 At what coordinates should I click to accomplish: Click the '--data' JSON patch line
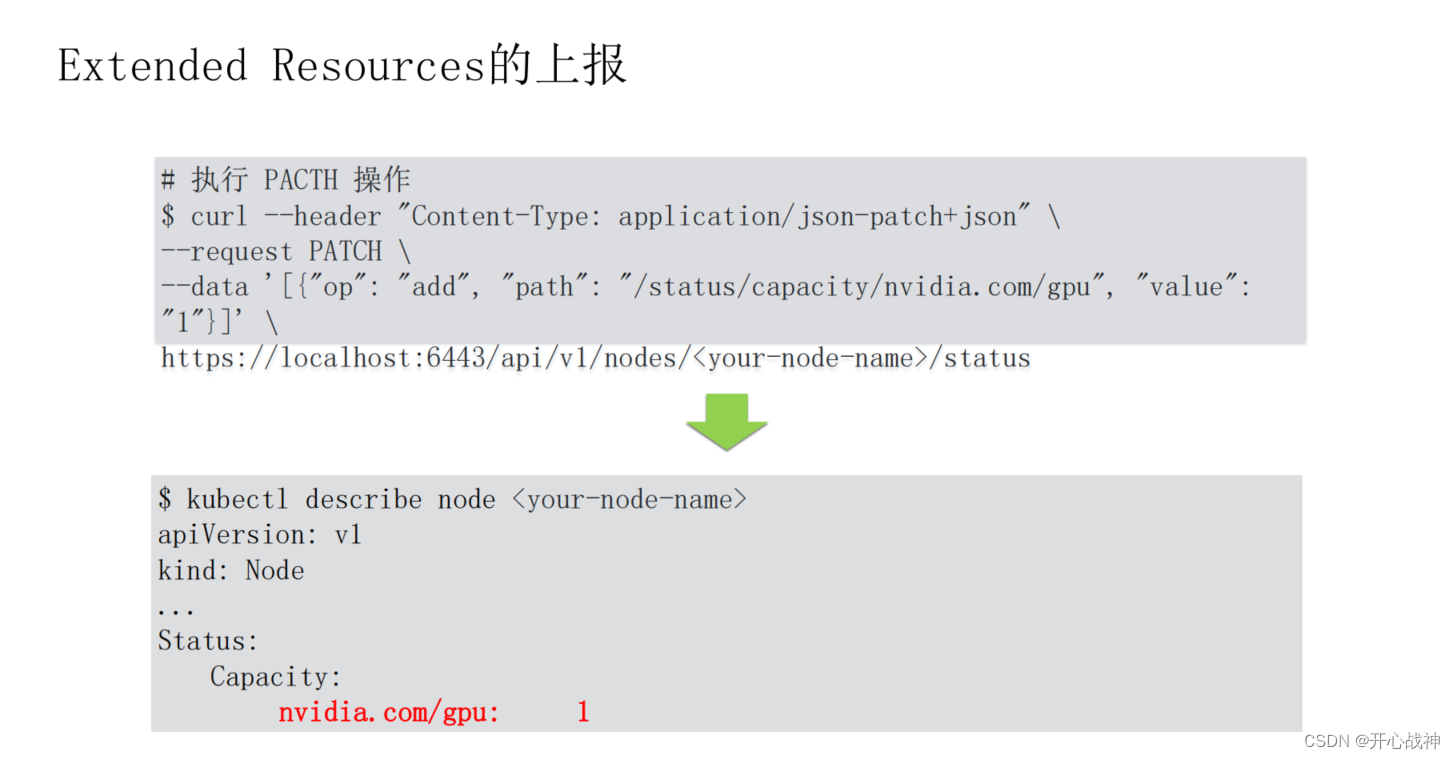click(700, 286)
